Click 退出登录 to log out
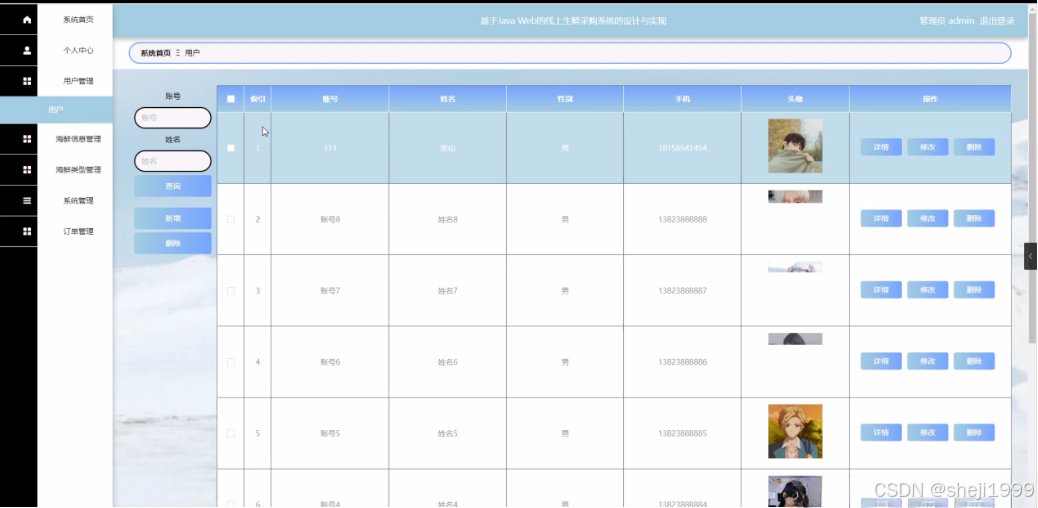The width and height of the screenshot is (1038, 508). 997,21
